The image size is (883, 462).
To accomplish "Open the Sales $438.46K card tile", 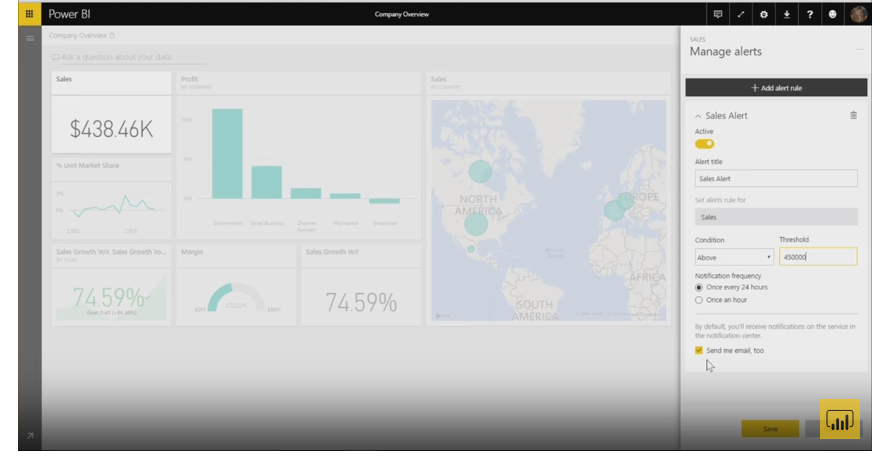I will coord(112,112).
